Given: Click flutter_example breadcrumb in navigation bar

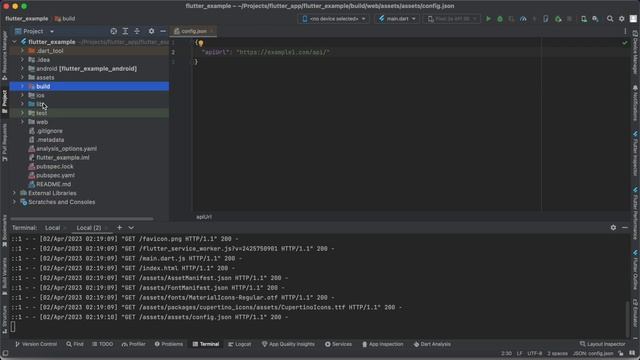Looking at the screenshot, I should (27, 19).
